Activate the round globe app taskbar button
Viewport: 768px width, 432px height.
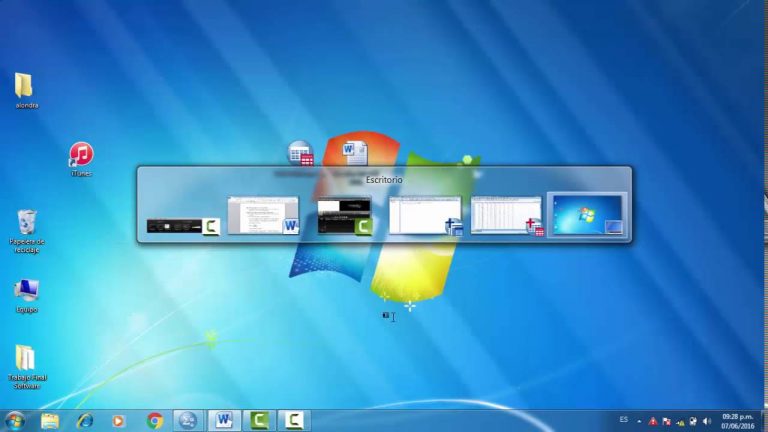(x=188, y=420)
